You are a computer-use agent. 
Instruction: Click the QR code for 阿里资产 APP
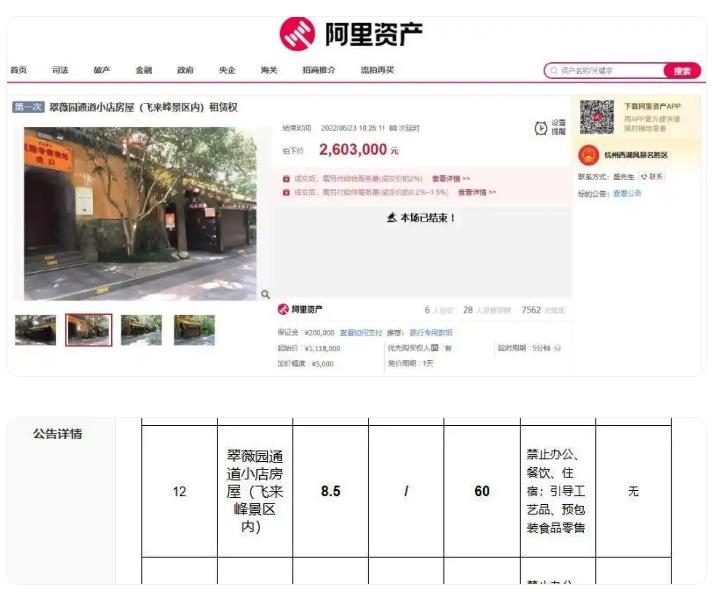597,116
